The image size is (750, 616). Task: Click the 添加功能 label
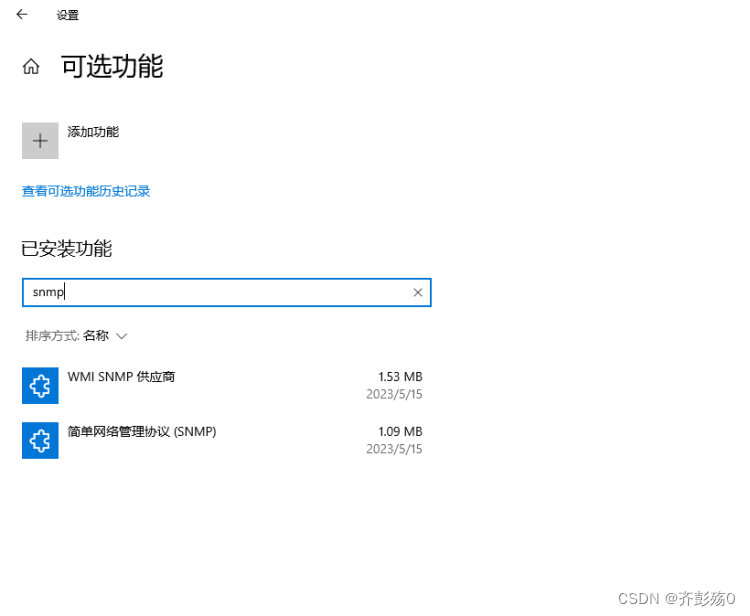click(93, 132)
